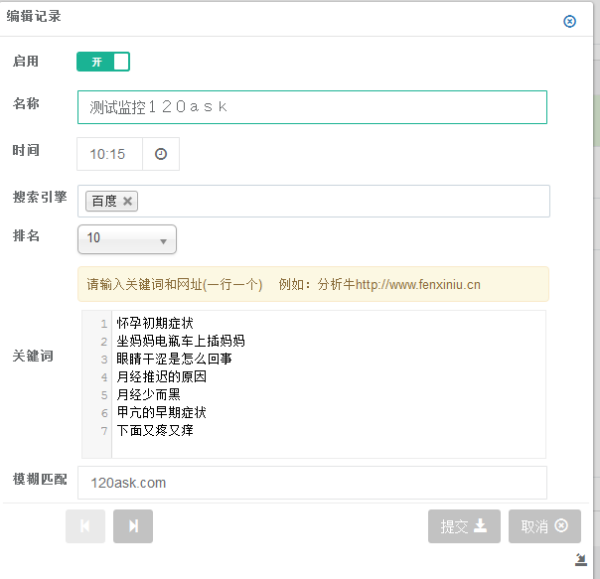
Task: Click the 甲亢的早期症状 keyword line
Action: point(161,412)
